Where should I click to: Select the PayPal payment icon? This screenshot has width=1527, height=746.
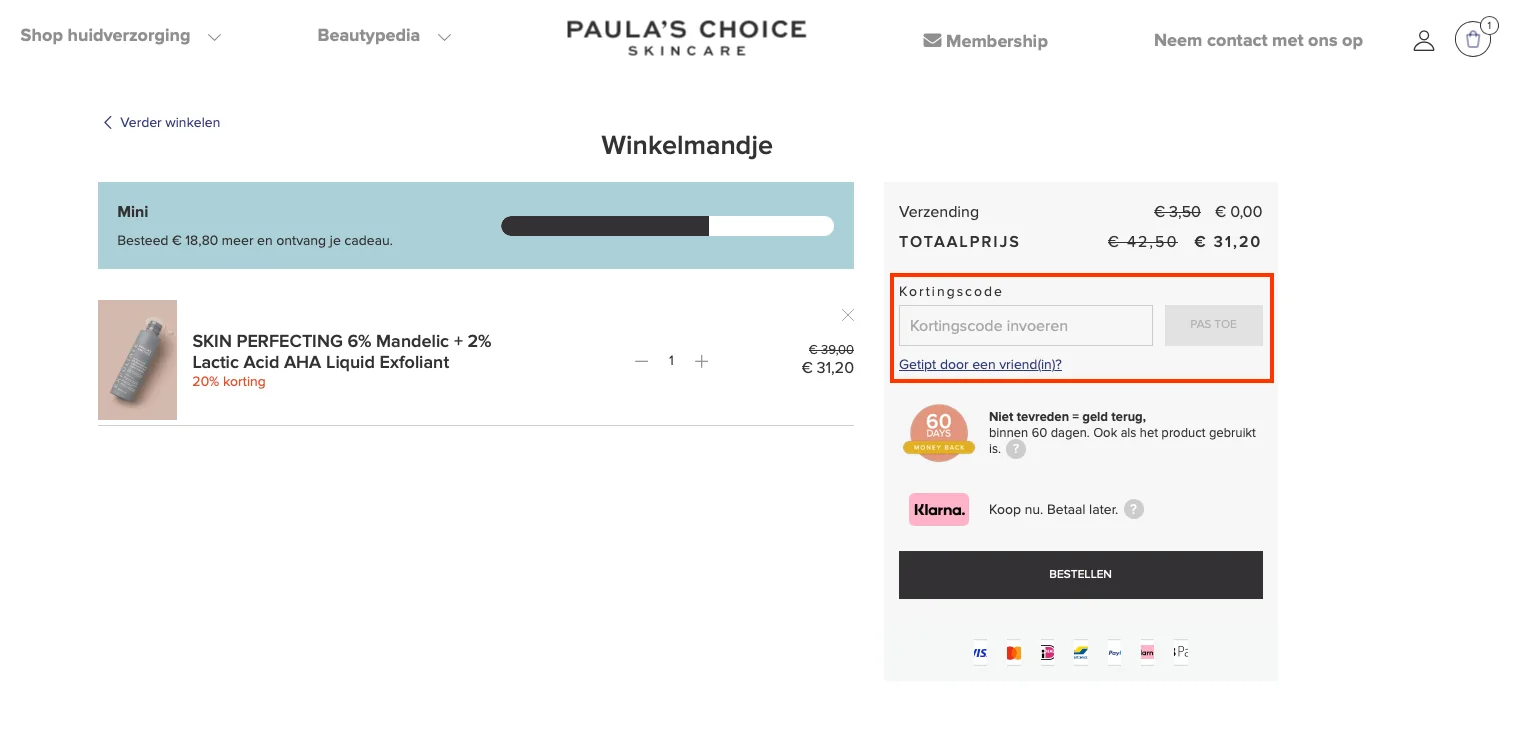coord(1114,652)
